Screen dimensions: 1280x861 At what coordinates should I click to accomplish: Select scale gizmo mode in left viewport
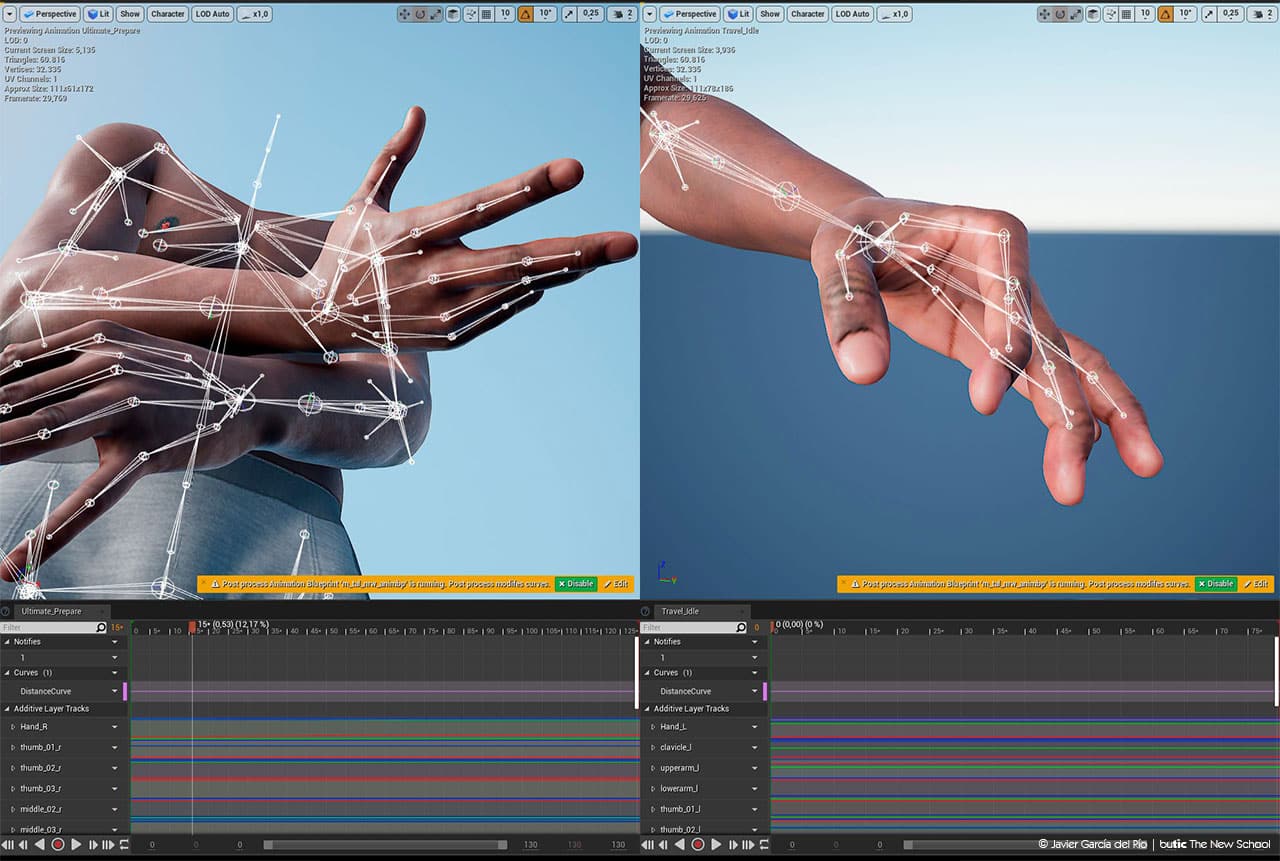pos(435,14)
